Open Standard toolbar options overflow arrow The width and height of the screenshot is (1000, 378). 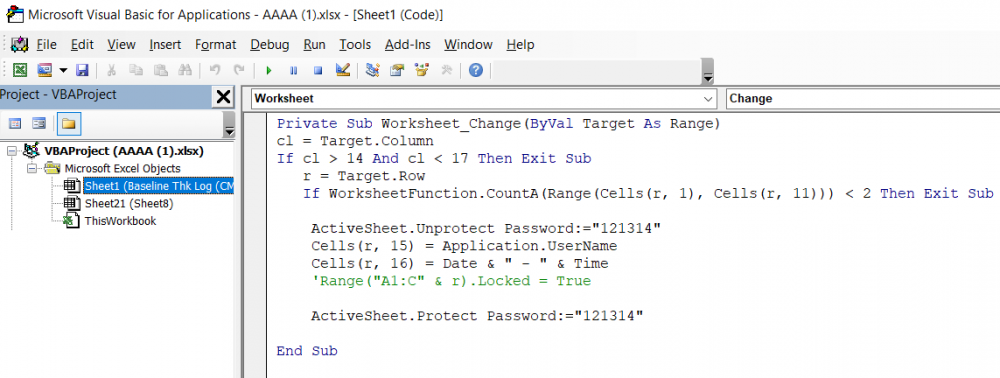tap(707, 71)
